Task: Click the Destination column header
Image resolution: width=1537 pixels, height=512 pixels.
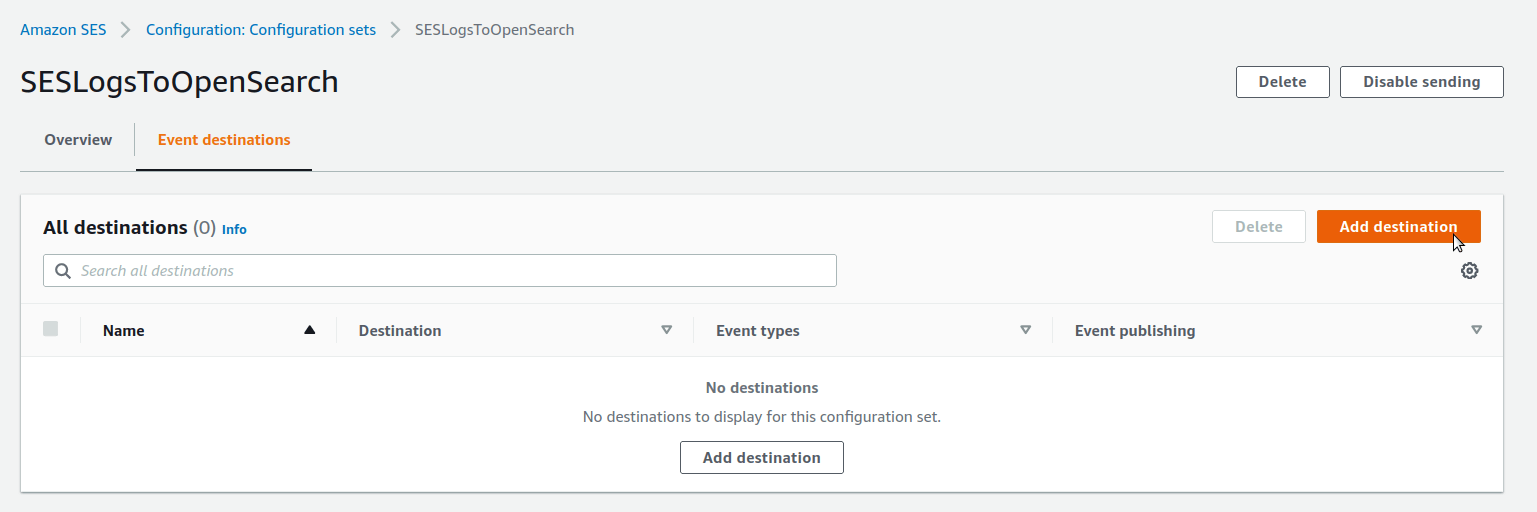Action: pyautogui.click(x=400, y=331)
